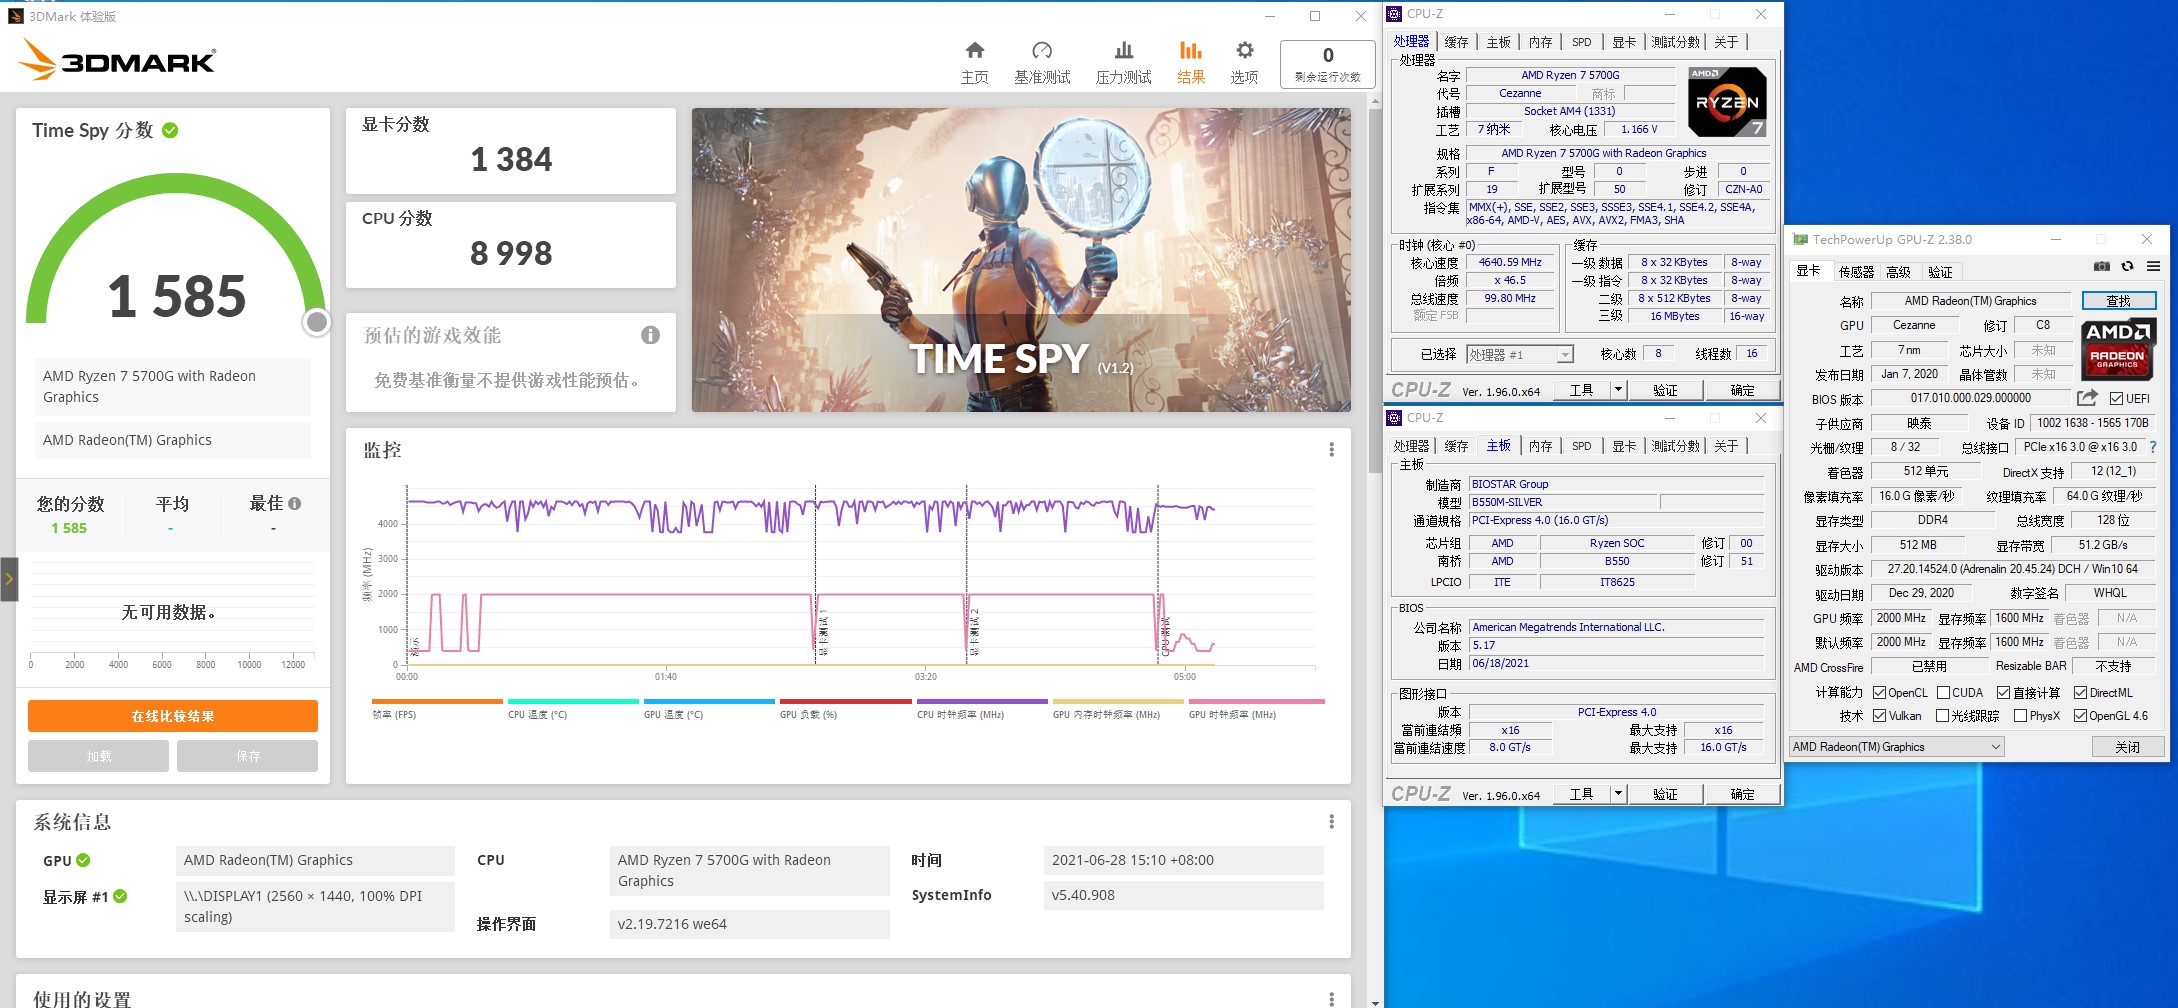
Task: Expand the left side panel arrow in 3DMark
Action: click(9, 579)
